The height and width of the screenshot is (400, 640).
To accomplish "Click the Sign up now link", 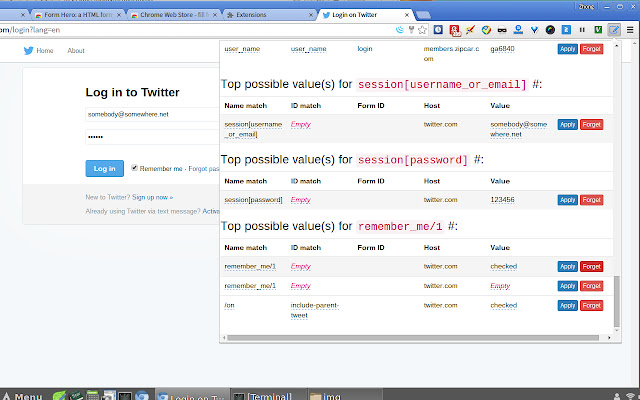I will [x=152, y=197].
